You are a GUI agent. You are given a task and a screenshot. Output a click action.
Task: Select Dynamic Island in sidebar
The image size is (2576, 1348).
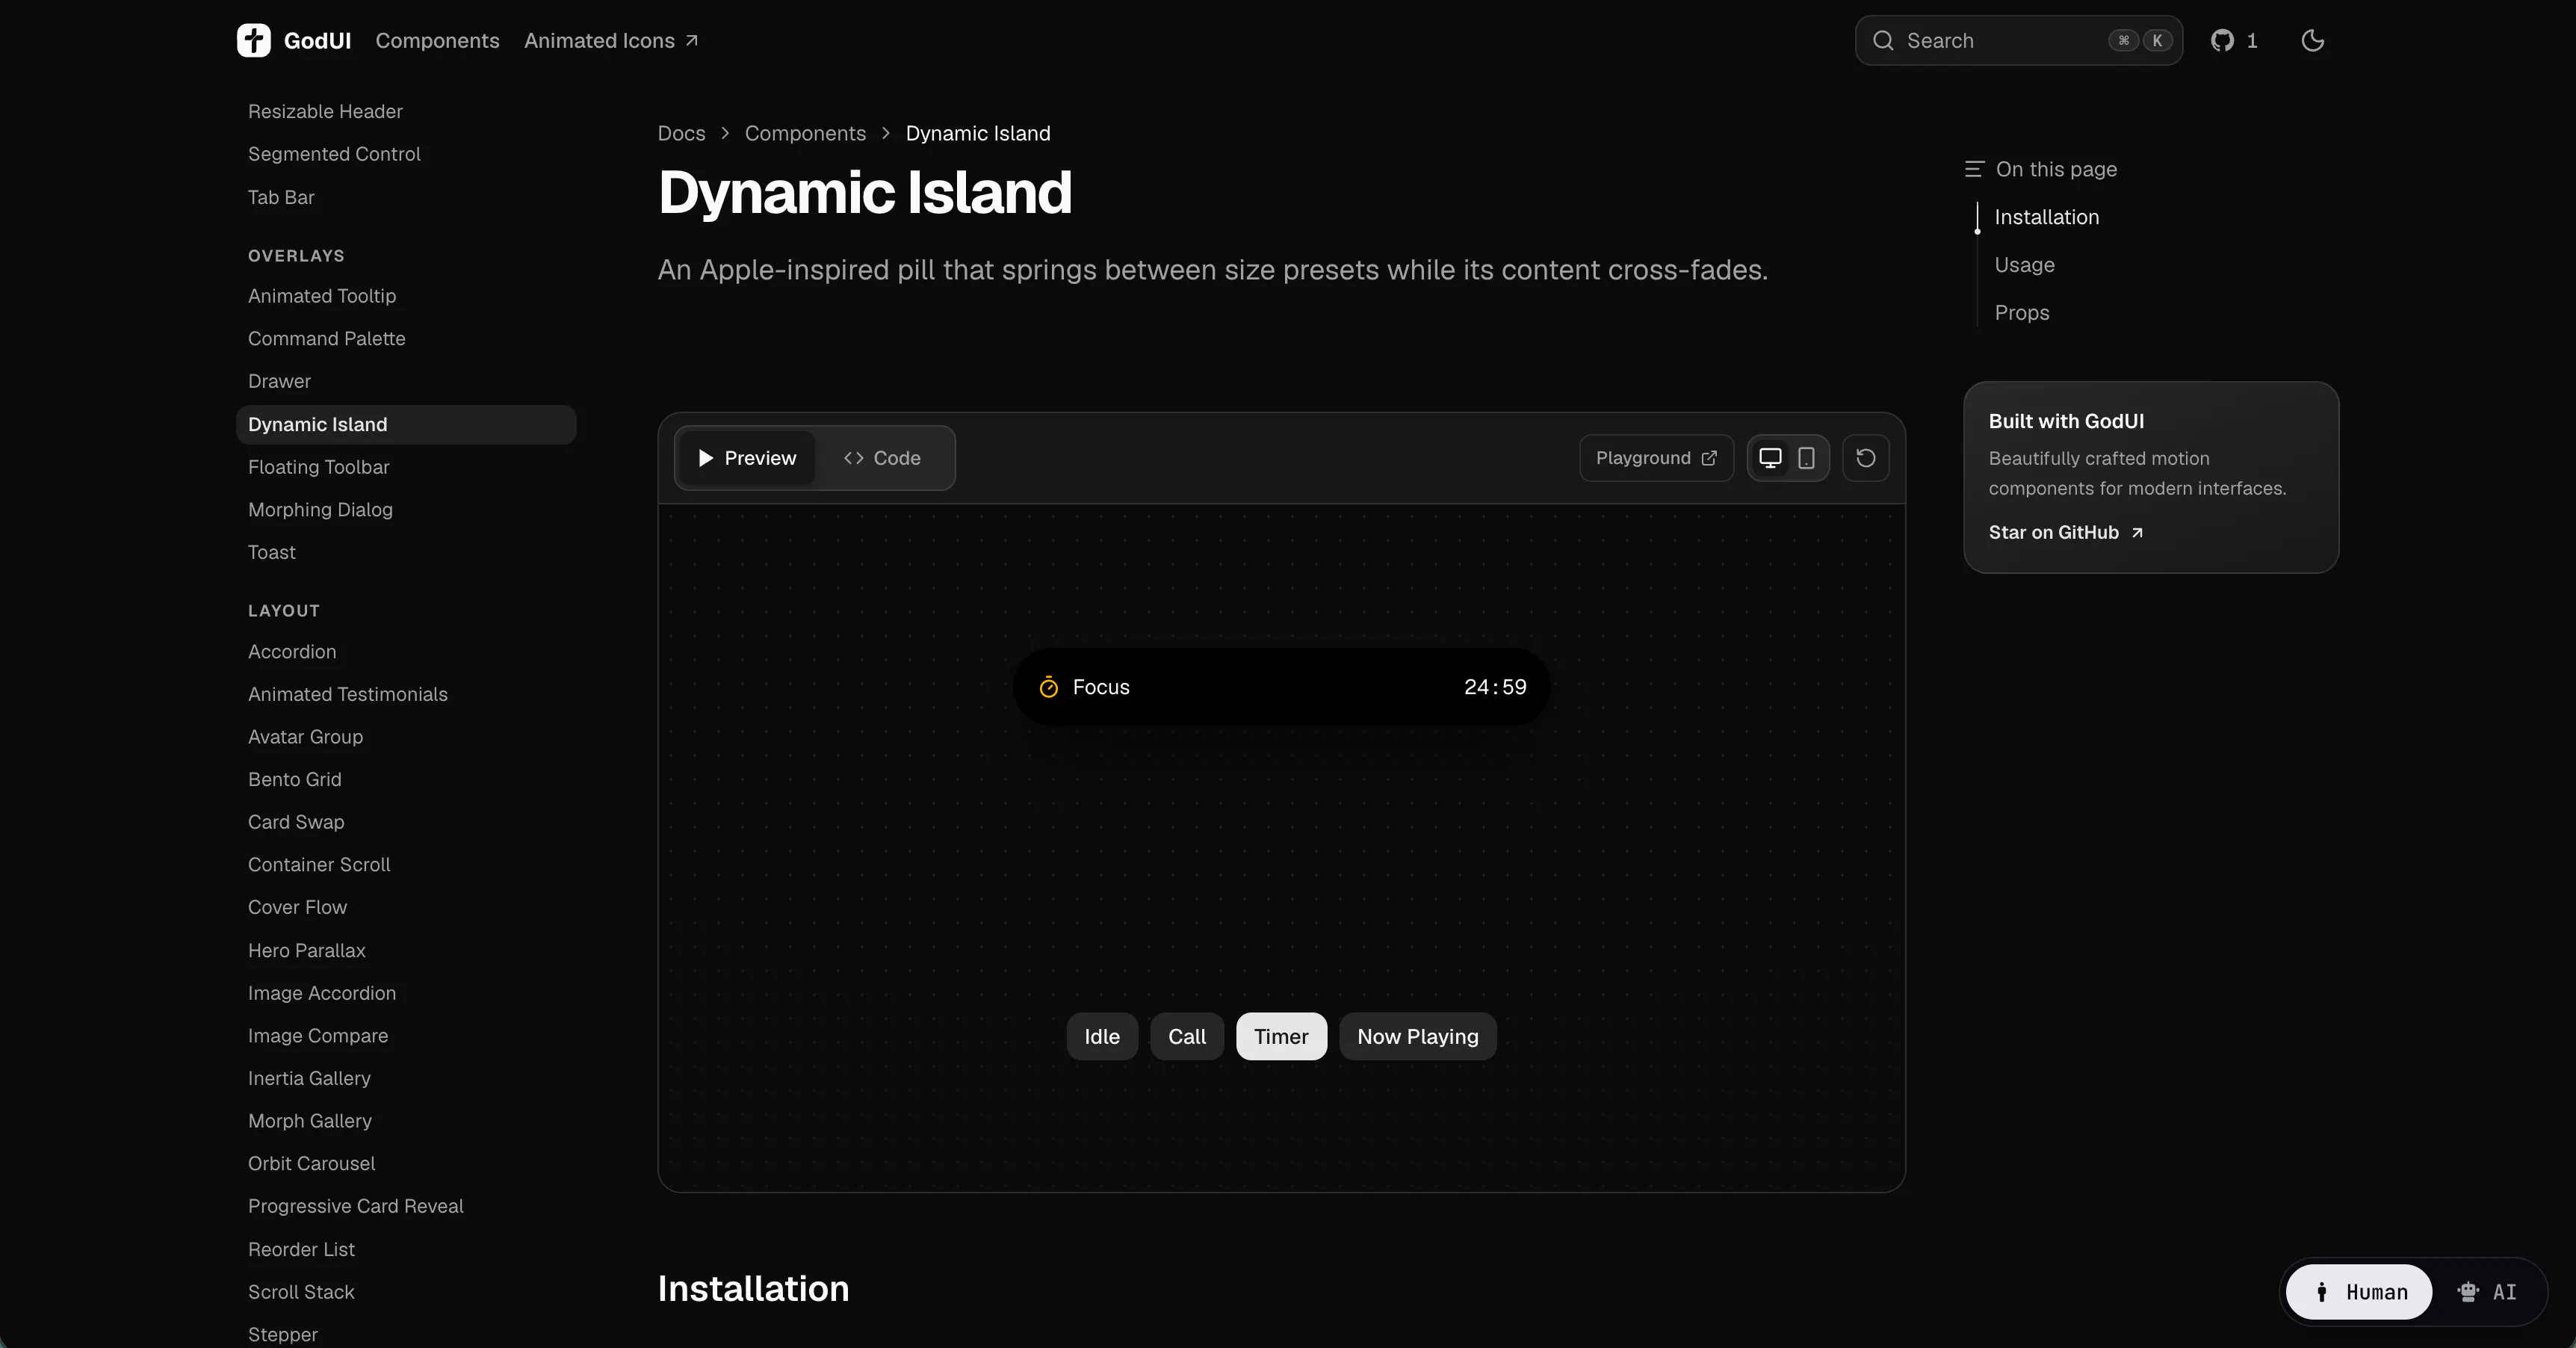point(406,424)
